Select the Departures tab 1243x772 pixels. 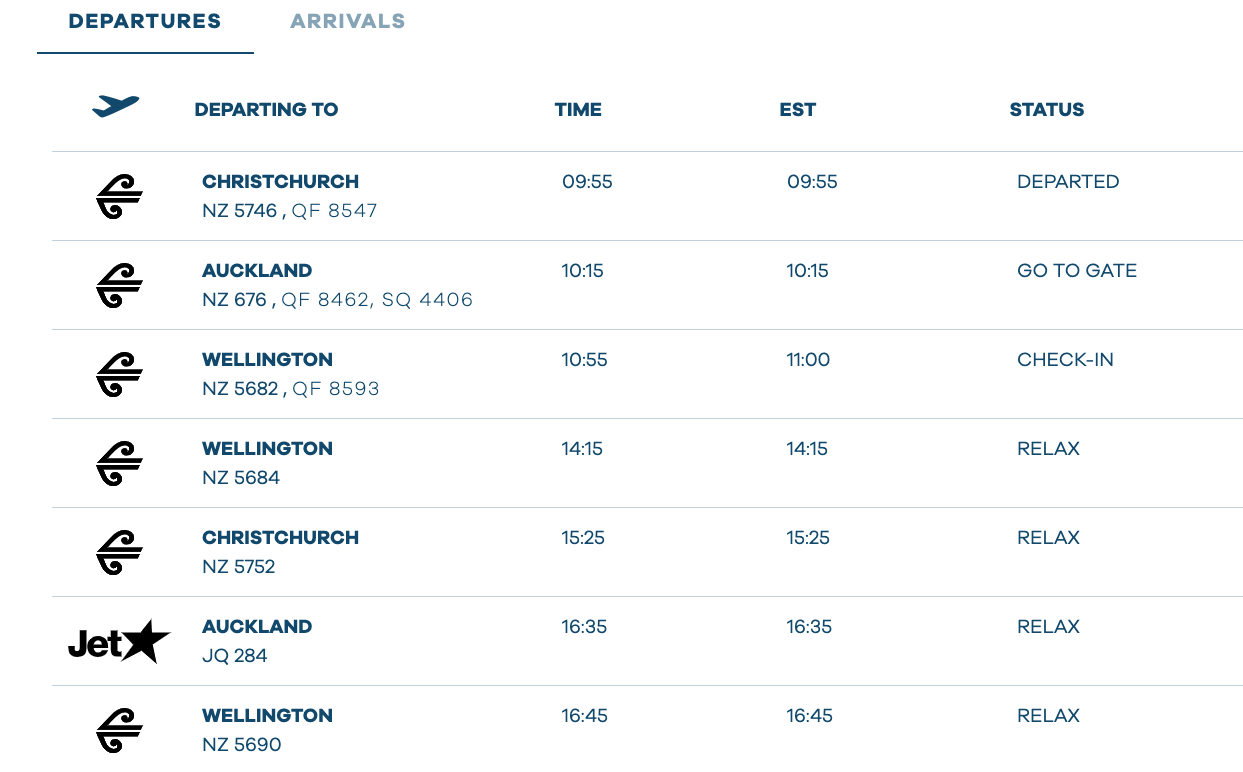tap(145, 21)
